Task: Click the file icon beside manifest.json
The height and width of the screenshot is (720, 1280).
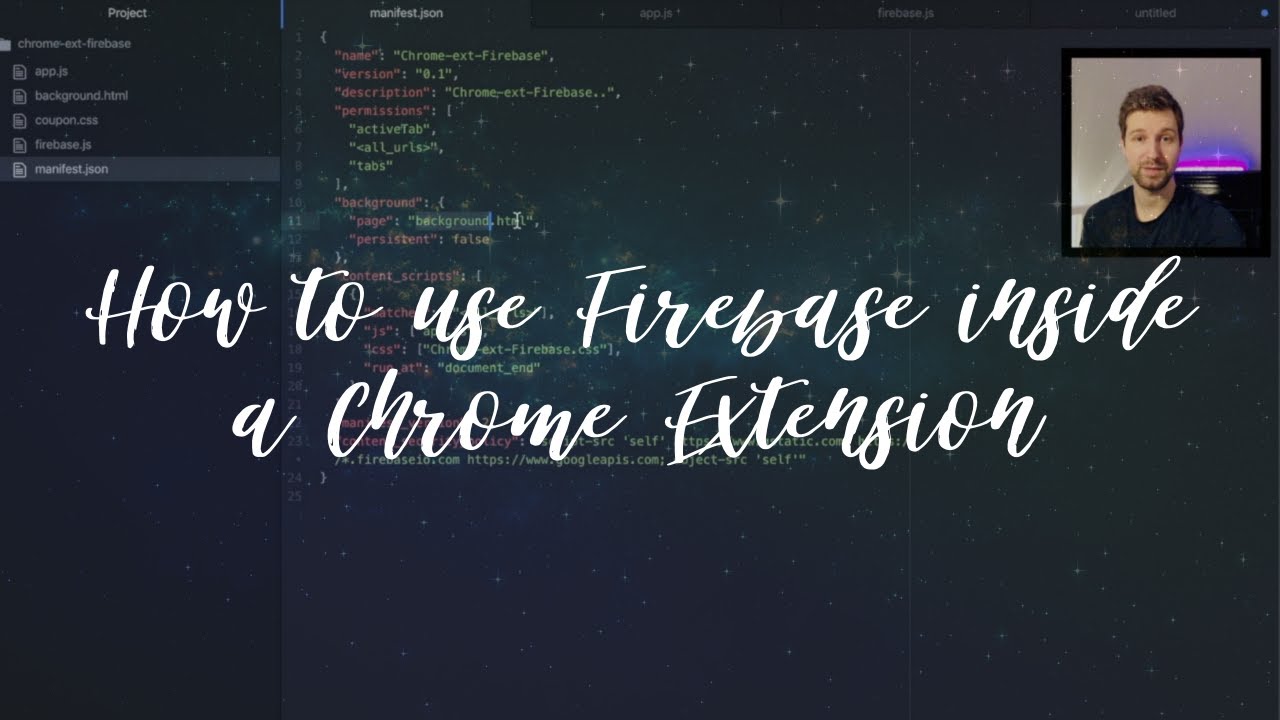Action: [19, 169]
